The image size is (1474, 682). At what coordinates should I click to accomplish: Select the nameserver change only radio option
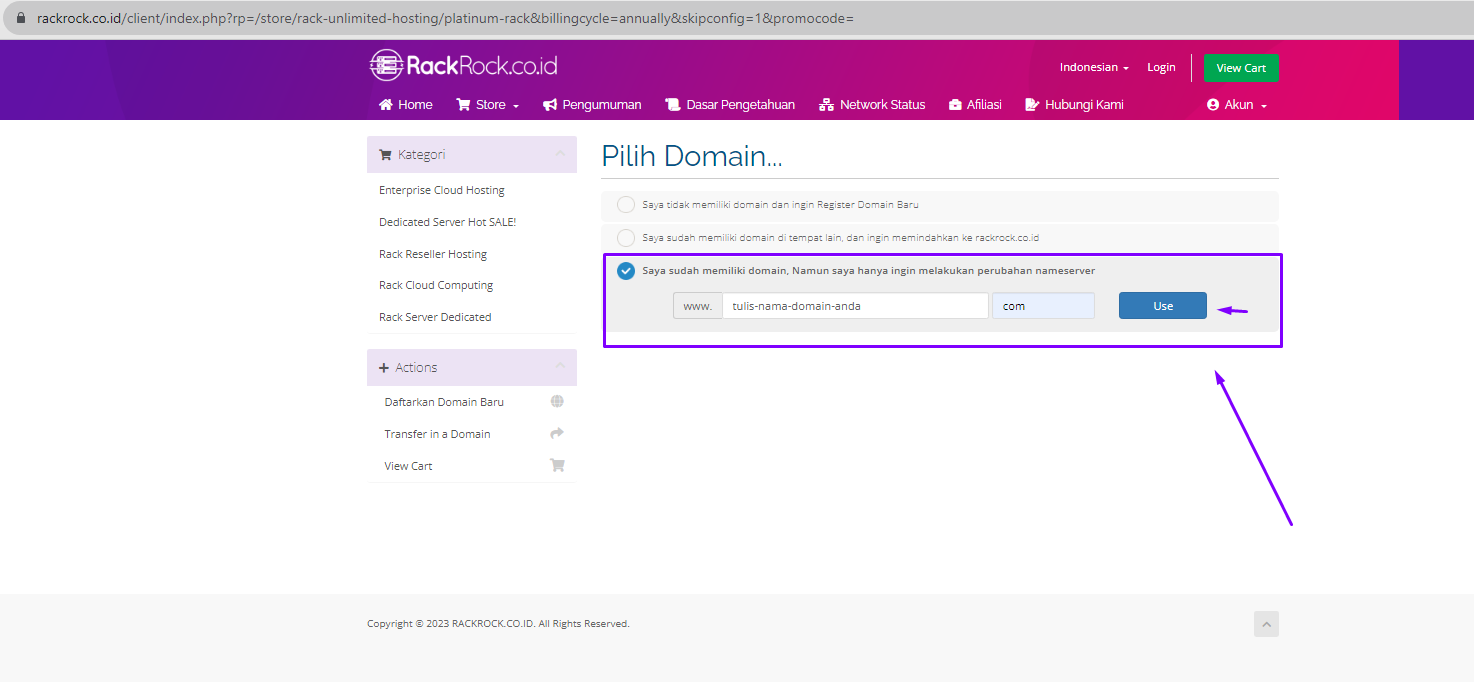[x=626, y=271]
